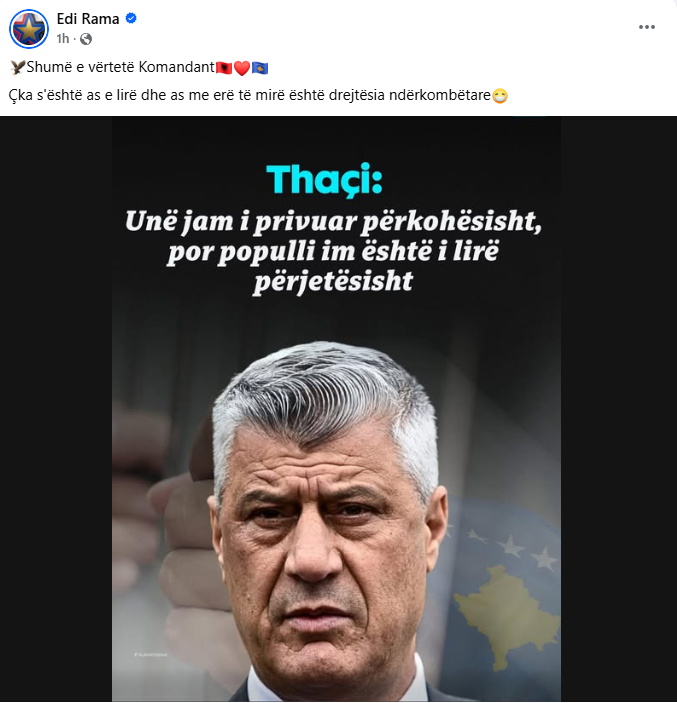Click the eagle emoji before Shumë
Viewport: 677px width, 703px height.
(x=17, y=67)
